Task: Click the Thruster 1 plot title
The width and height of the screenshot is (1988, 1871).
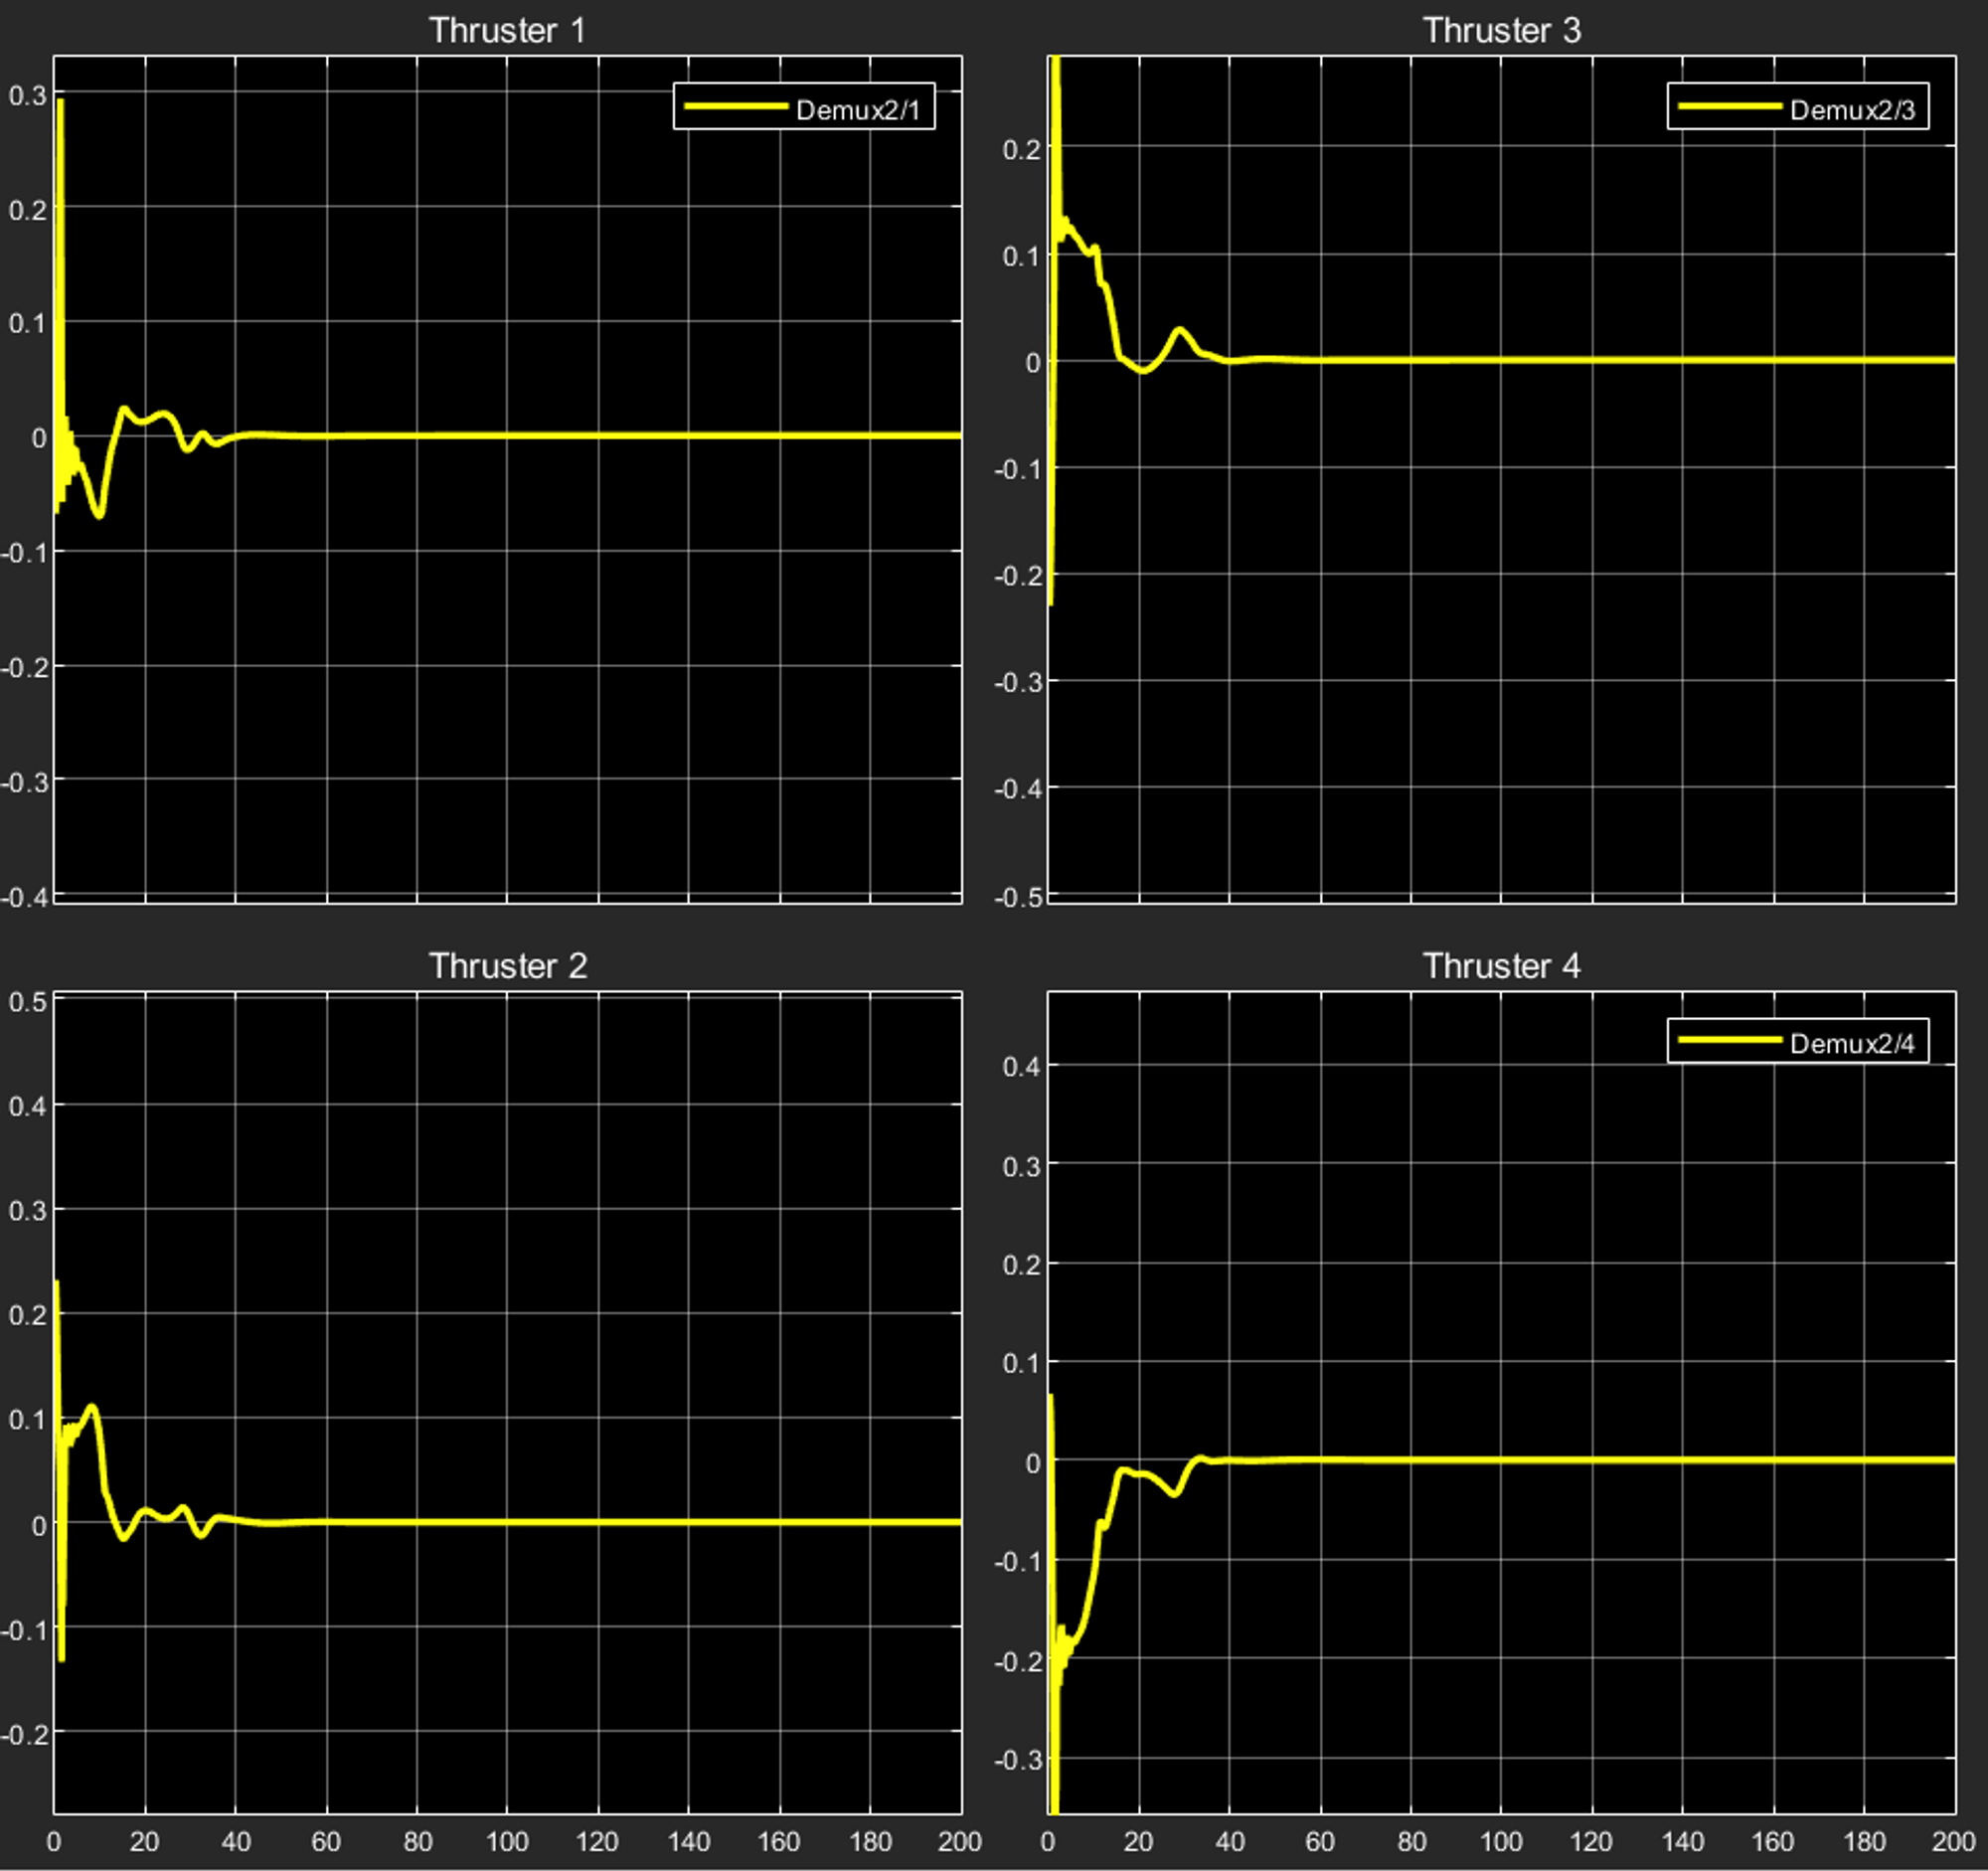Action: click(507, 30)
